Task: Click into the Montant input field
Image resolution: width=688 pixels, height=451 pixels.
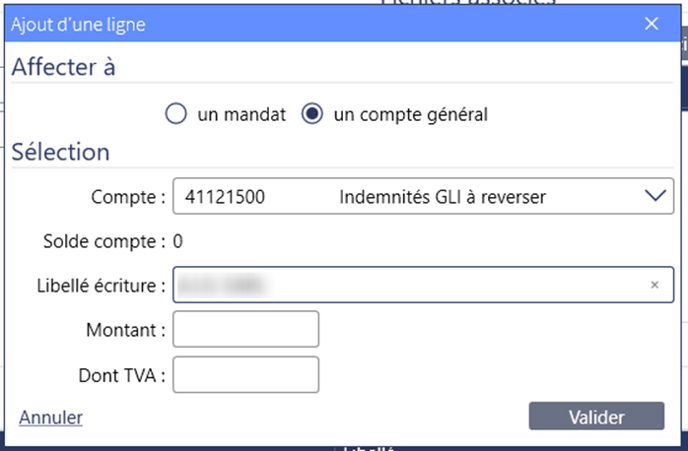Action: pyautogui.click(x=246, y=329)
